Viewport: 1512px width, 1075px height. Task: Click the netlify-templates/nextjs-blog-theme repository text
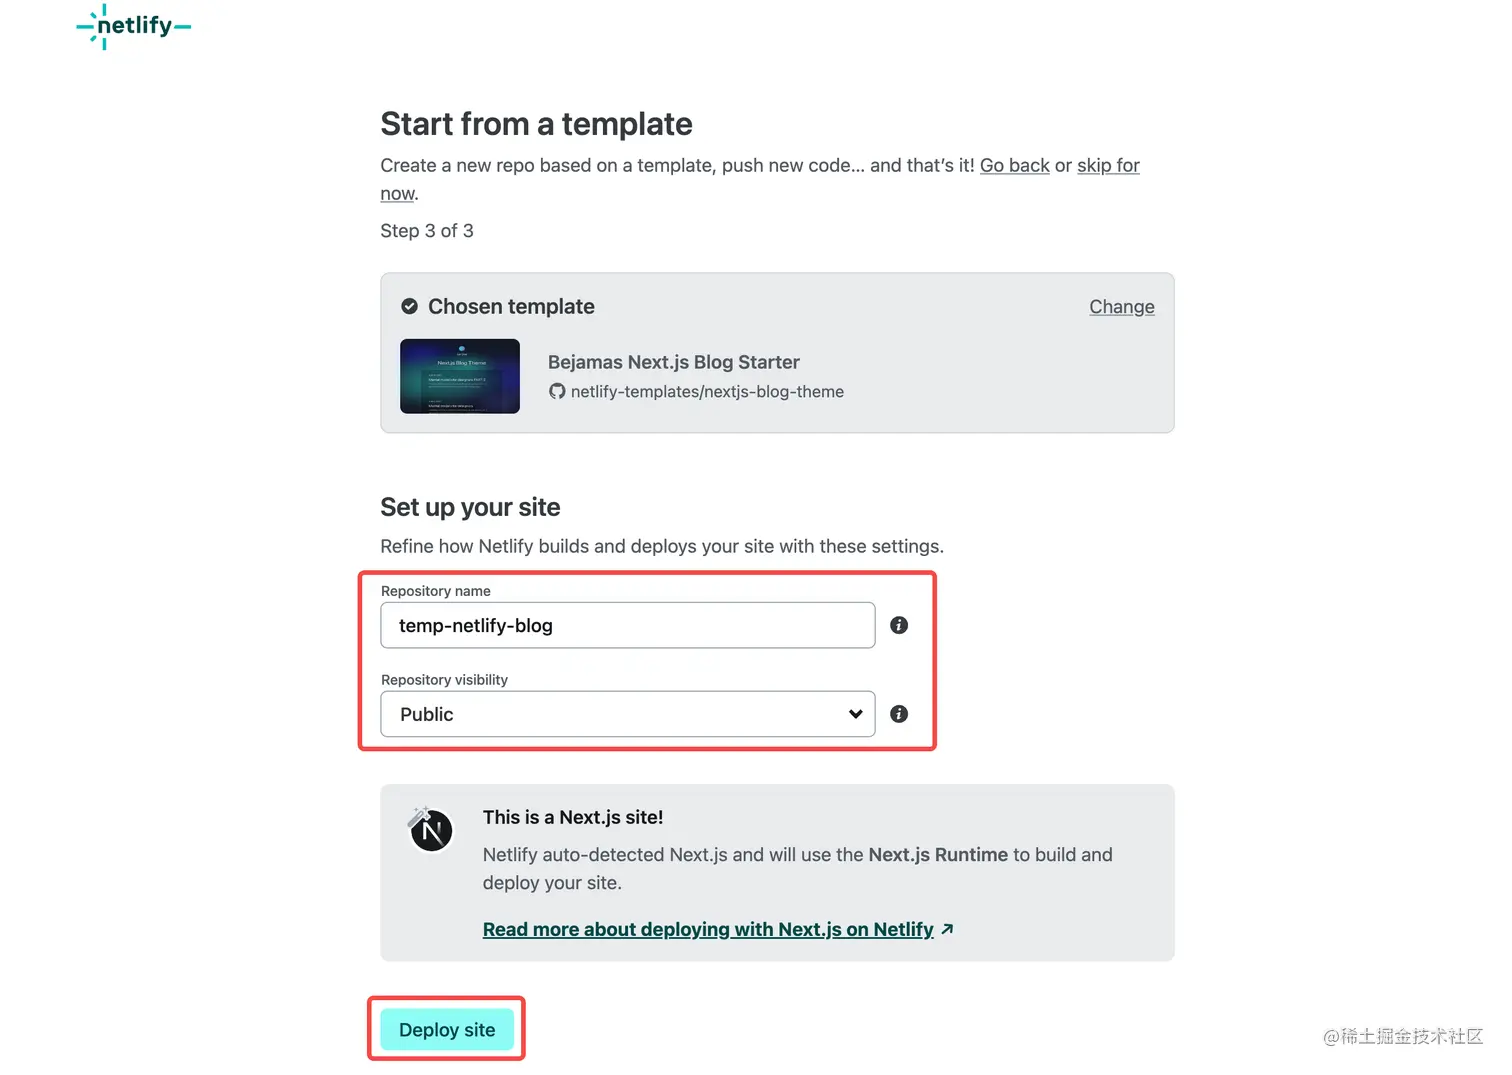707,391
